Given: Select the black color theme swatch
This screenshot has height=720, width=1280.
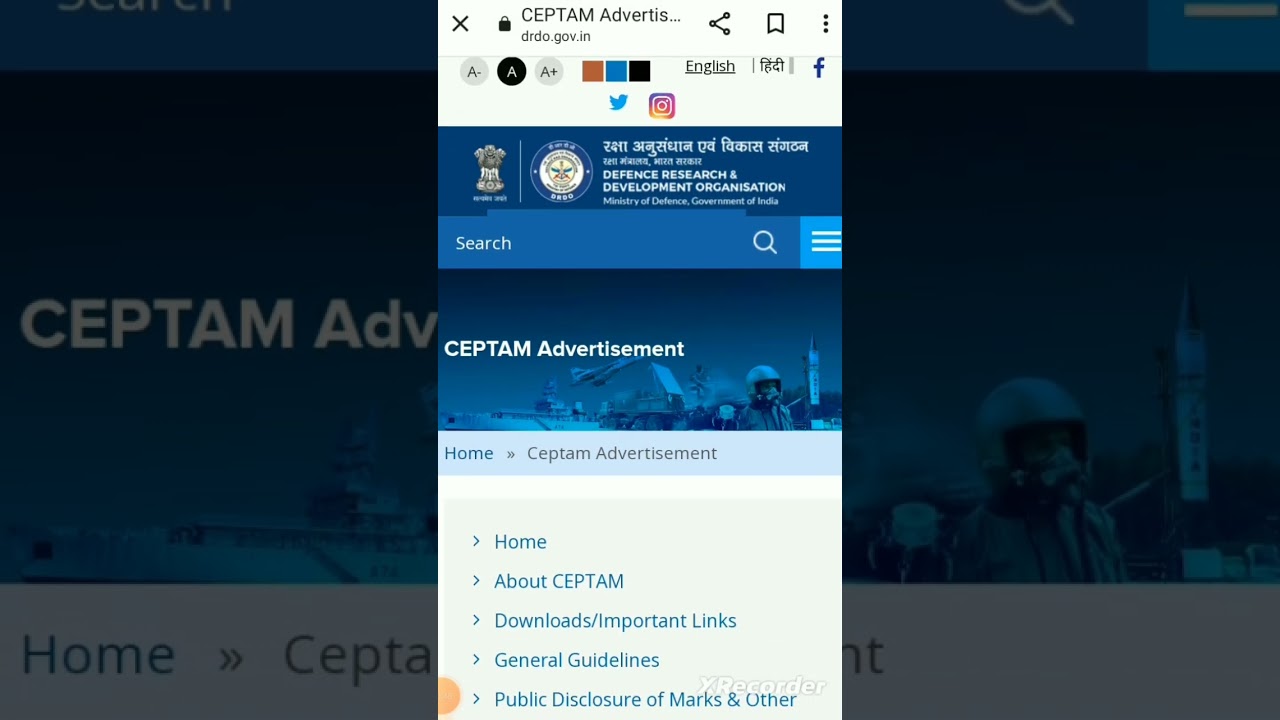Looking at the screenshot, I should 640,71.
